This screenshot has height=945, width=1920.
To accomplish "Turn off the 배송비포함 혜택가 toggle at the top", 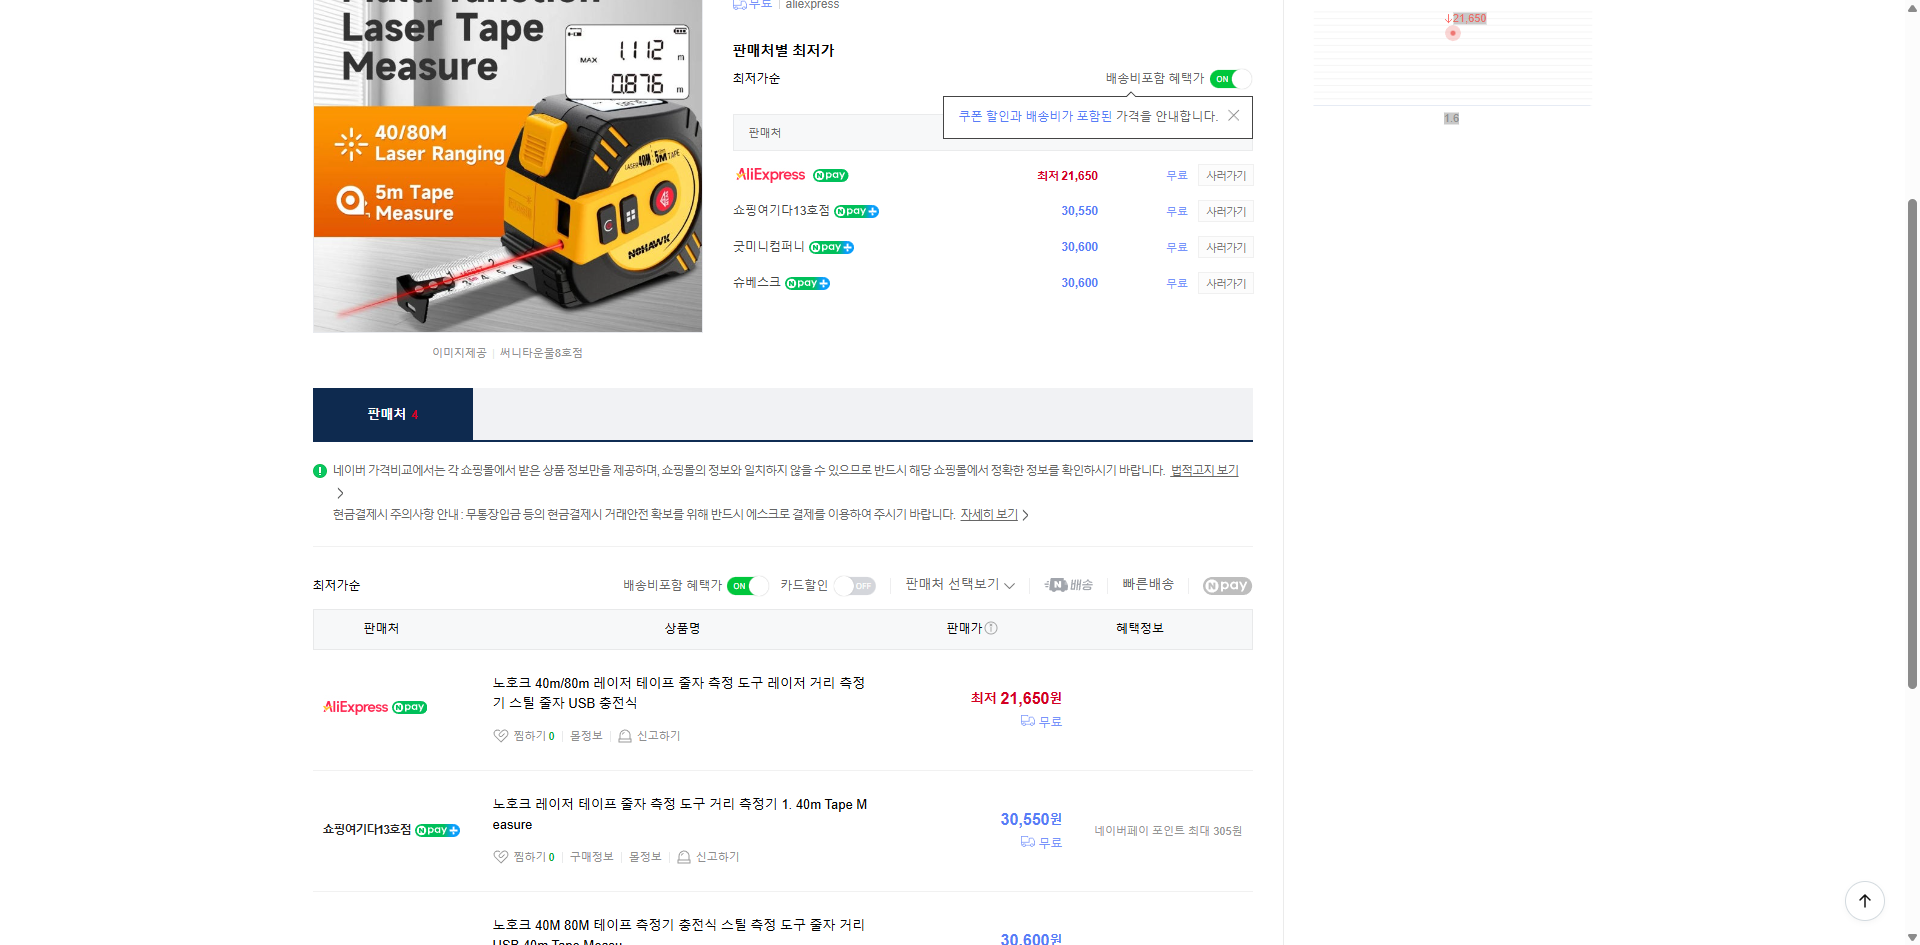I will [x=1229, y=78].
